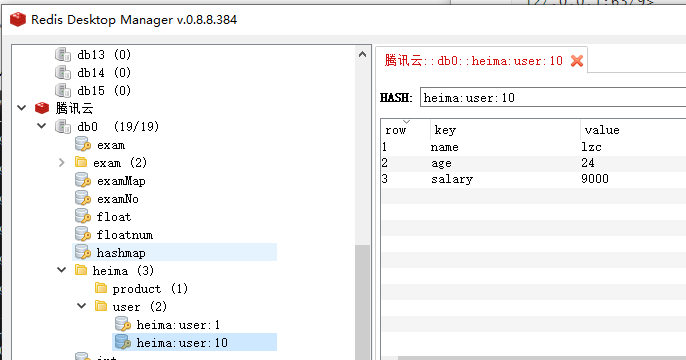Select the db14 (0) tree item

[x=104, y=73]
